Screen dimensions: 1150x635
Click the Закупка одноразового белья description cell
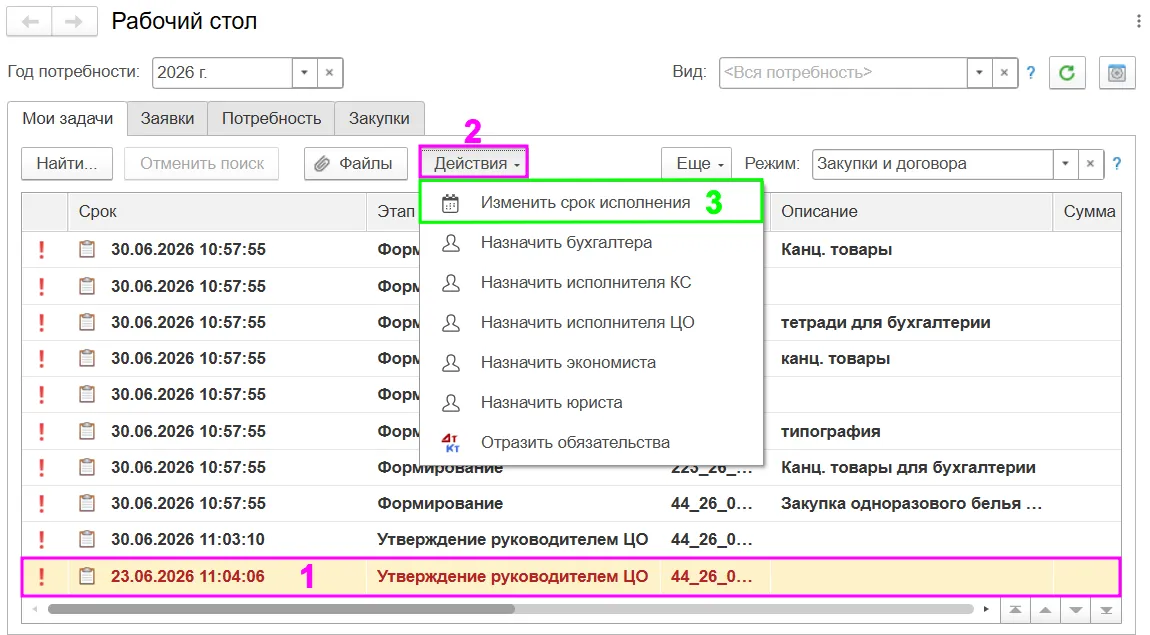911,503
